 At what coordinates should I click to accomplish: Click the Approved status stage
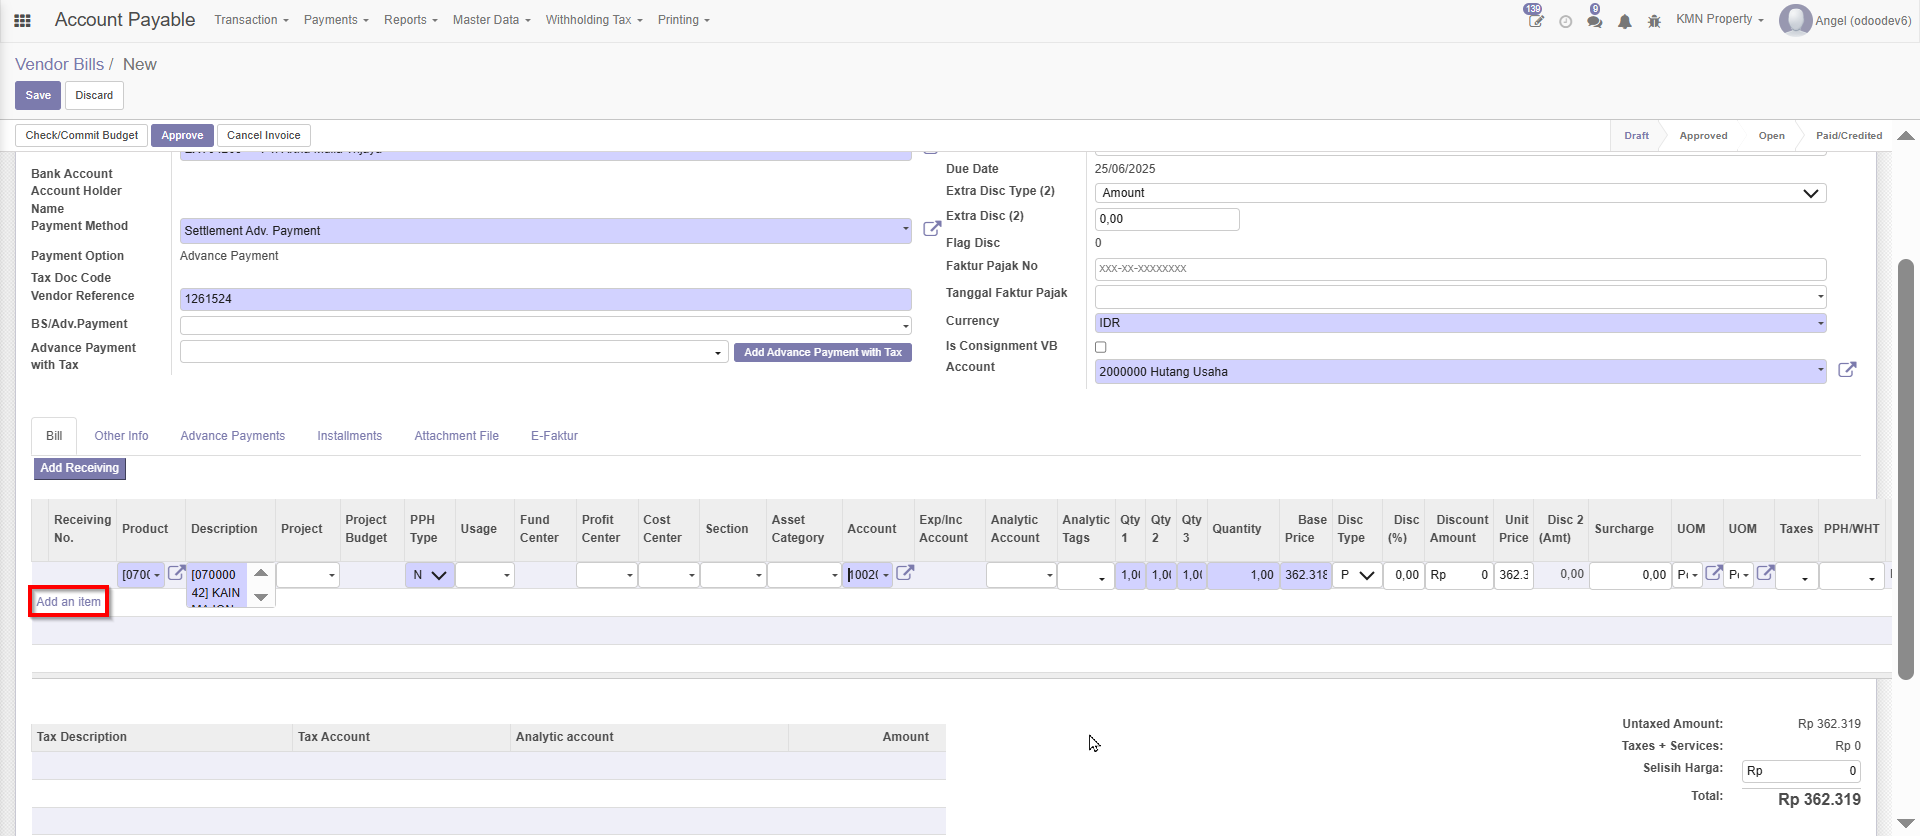pos(1703,136)
